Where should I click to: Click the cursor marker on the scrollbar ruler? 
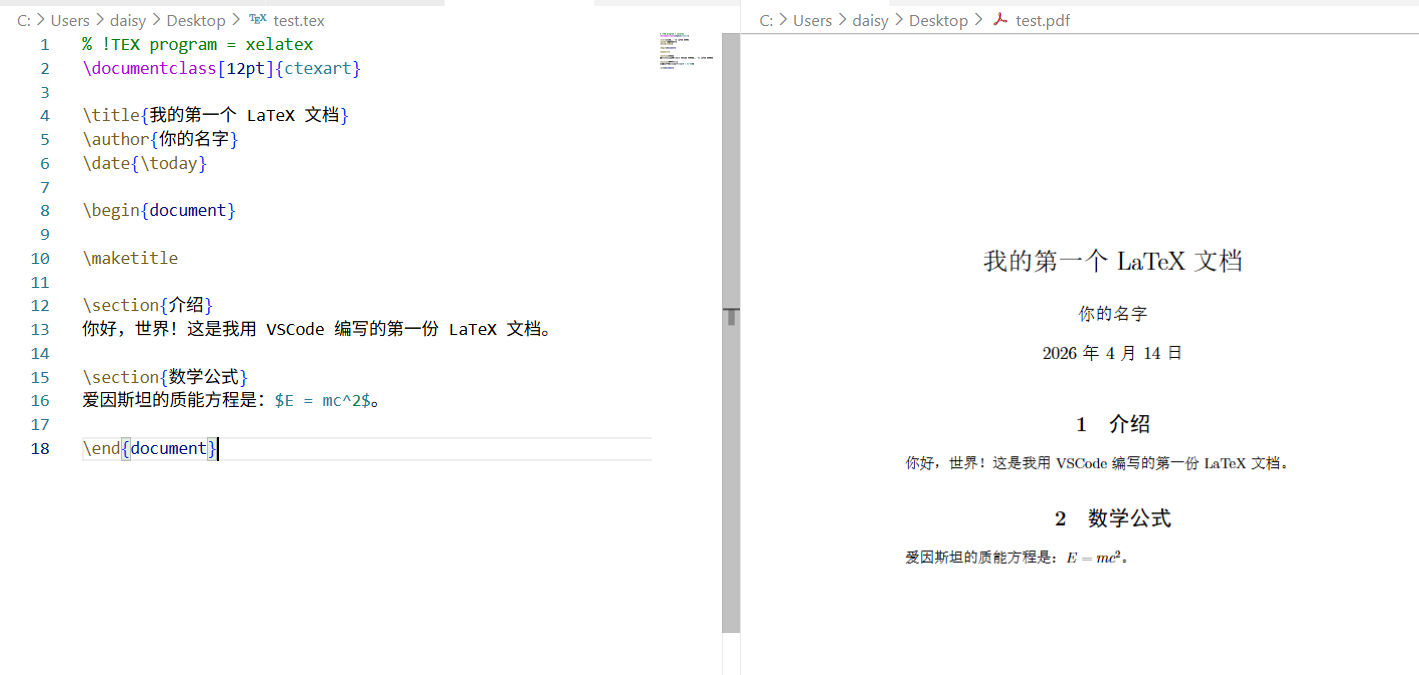click(x=731, y=317)
